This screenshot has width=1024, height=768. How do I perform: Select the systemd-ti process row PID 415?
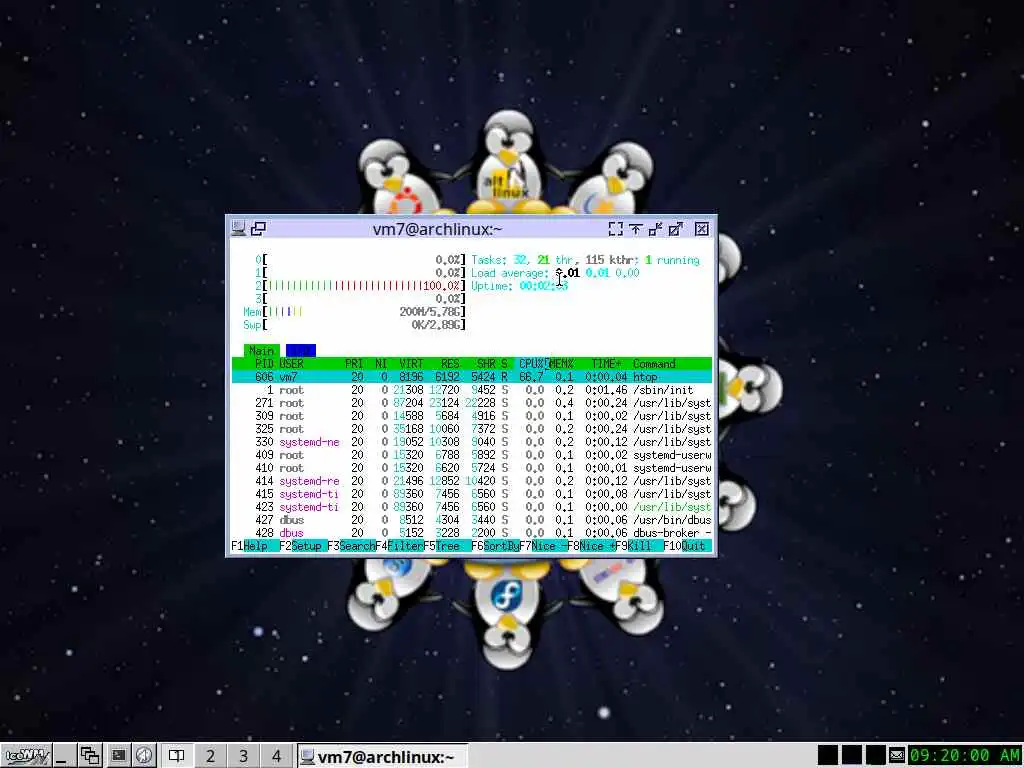point(472,494)
